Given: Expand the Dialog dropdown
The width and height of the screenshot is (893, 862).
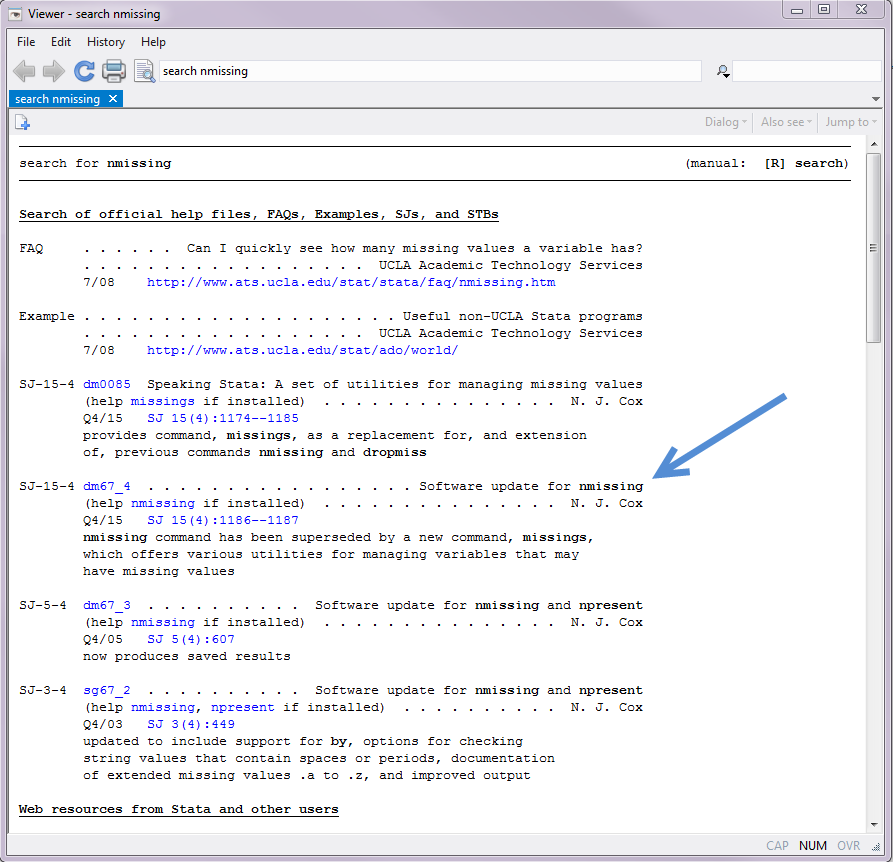Looking at the screenshot, I should point(726,122).
